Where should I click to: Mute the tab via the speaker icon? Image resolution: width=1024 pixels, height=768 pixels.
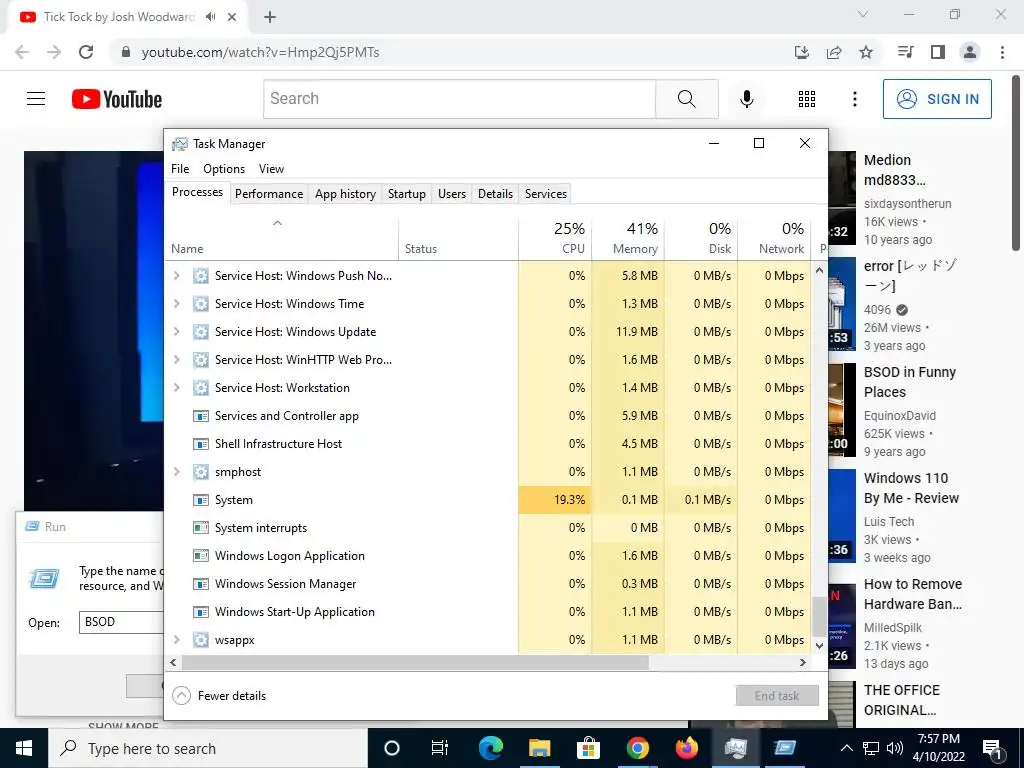click(x=210, y=17)
